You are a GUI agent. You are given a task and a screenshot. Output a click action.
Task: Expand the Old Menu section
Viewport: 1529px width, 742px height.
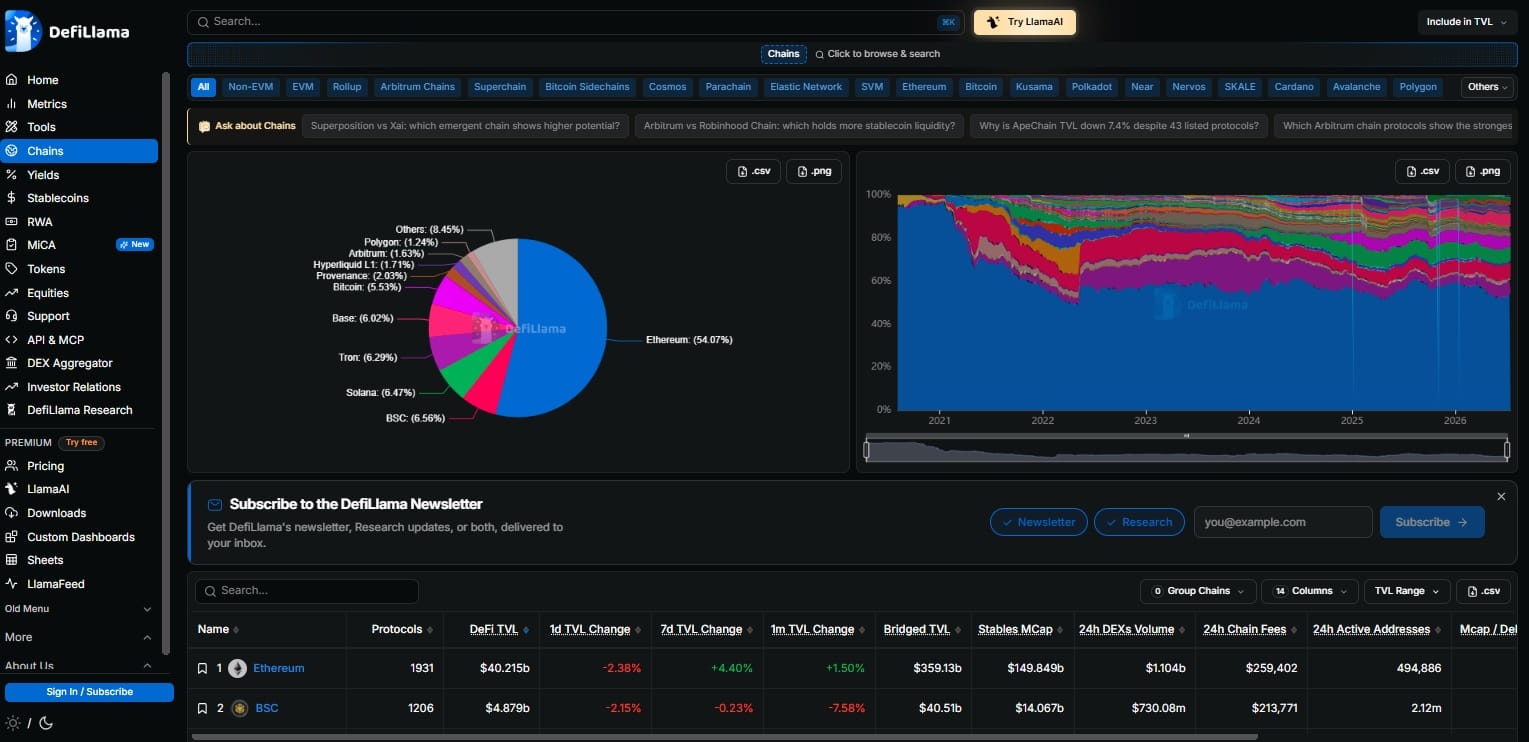78,609
